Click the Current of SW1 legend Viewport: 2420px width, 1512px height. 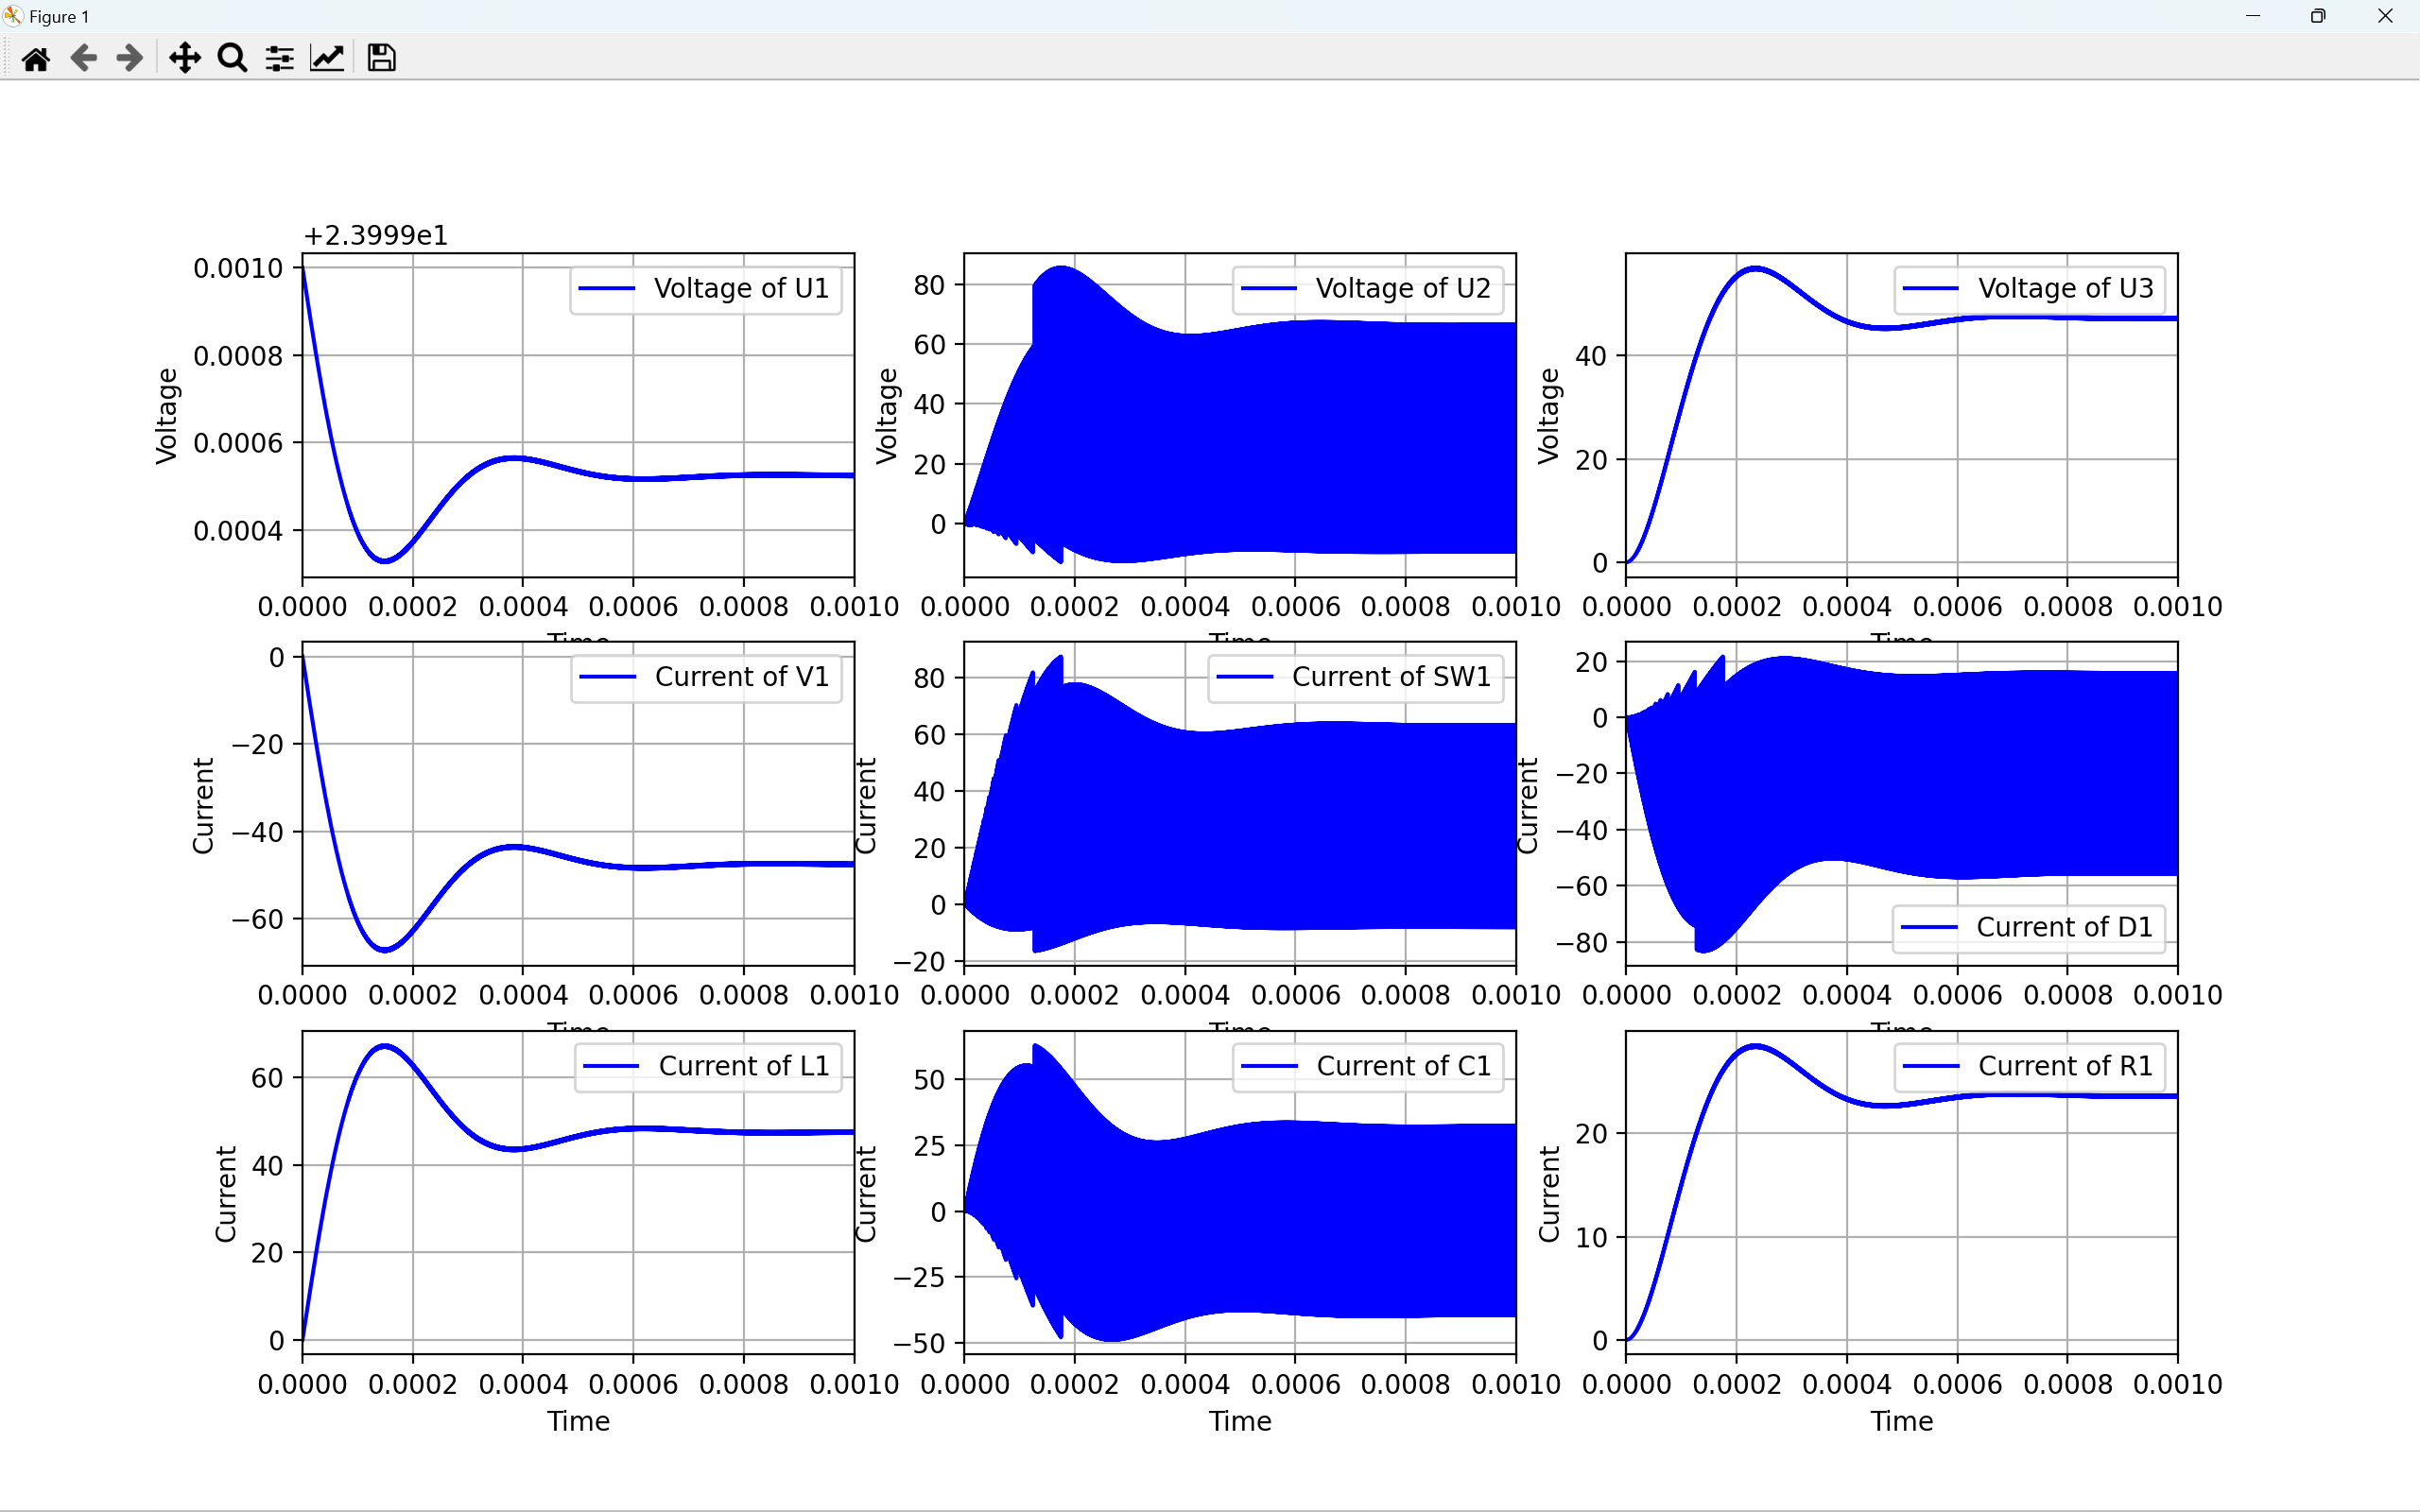click(1355, 678)
